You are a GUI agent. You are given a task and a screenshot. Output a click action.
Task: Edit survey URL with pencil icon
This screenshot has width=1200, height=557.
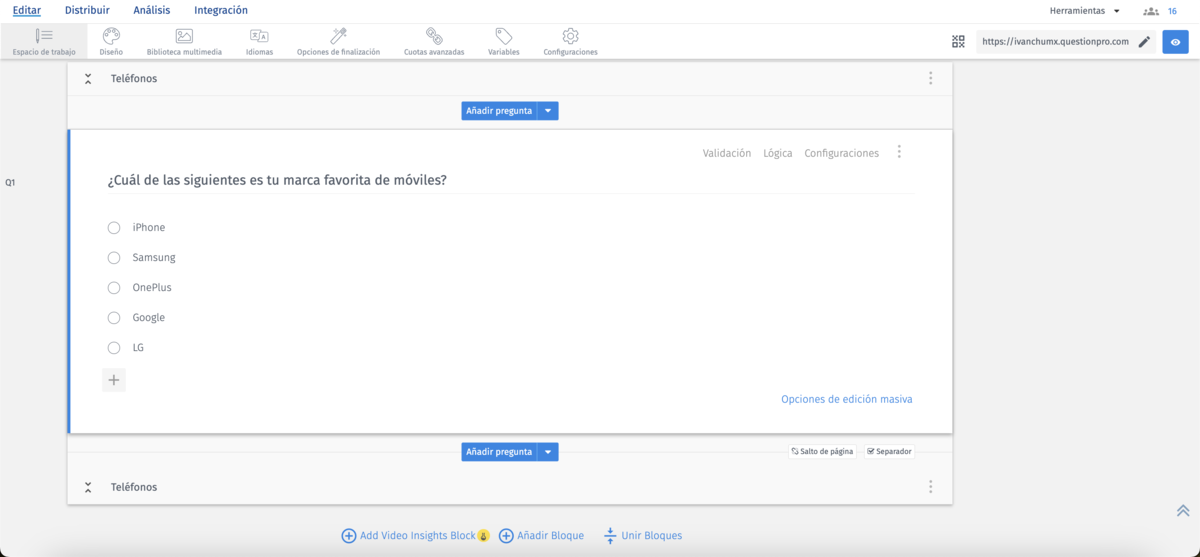pos(1145,42)
